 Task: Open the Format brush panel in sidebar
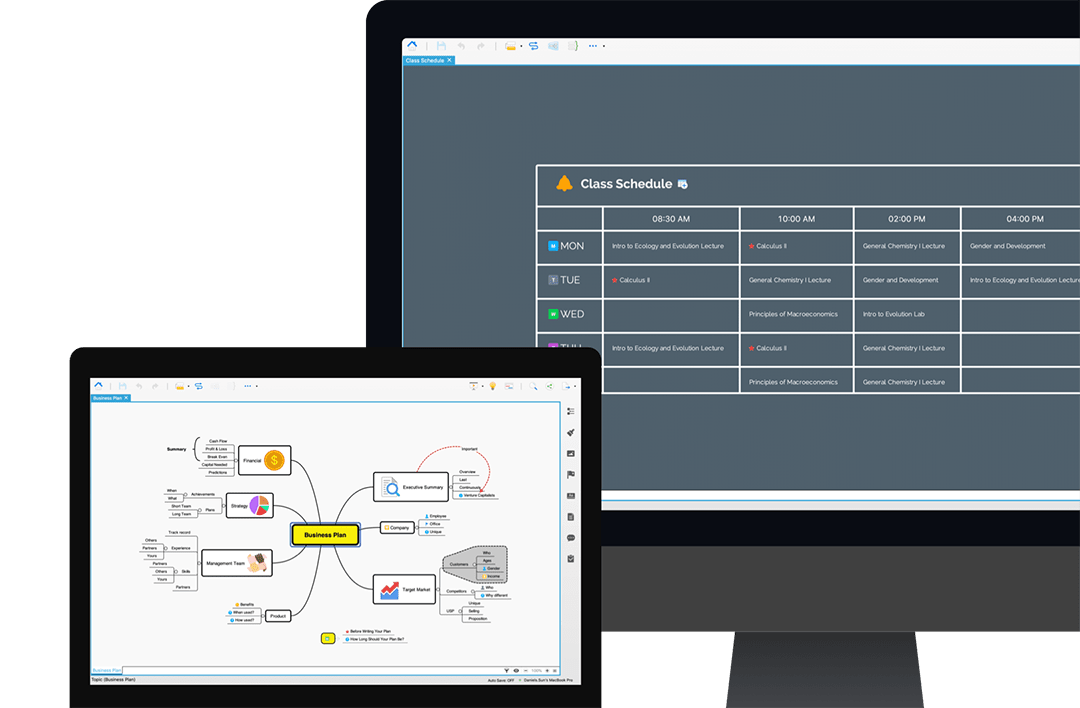(x=570, y=433)
